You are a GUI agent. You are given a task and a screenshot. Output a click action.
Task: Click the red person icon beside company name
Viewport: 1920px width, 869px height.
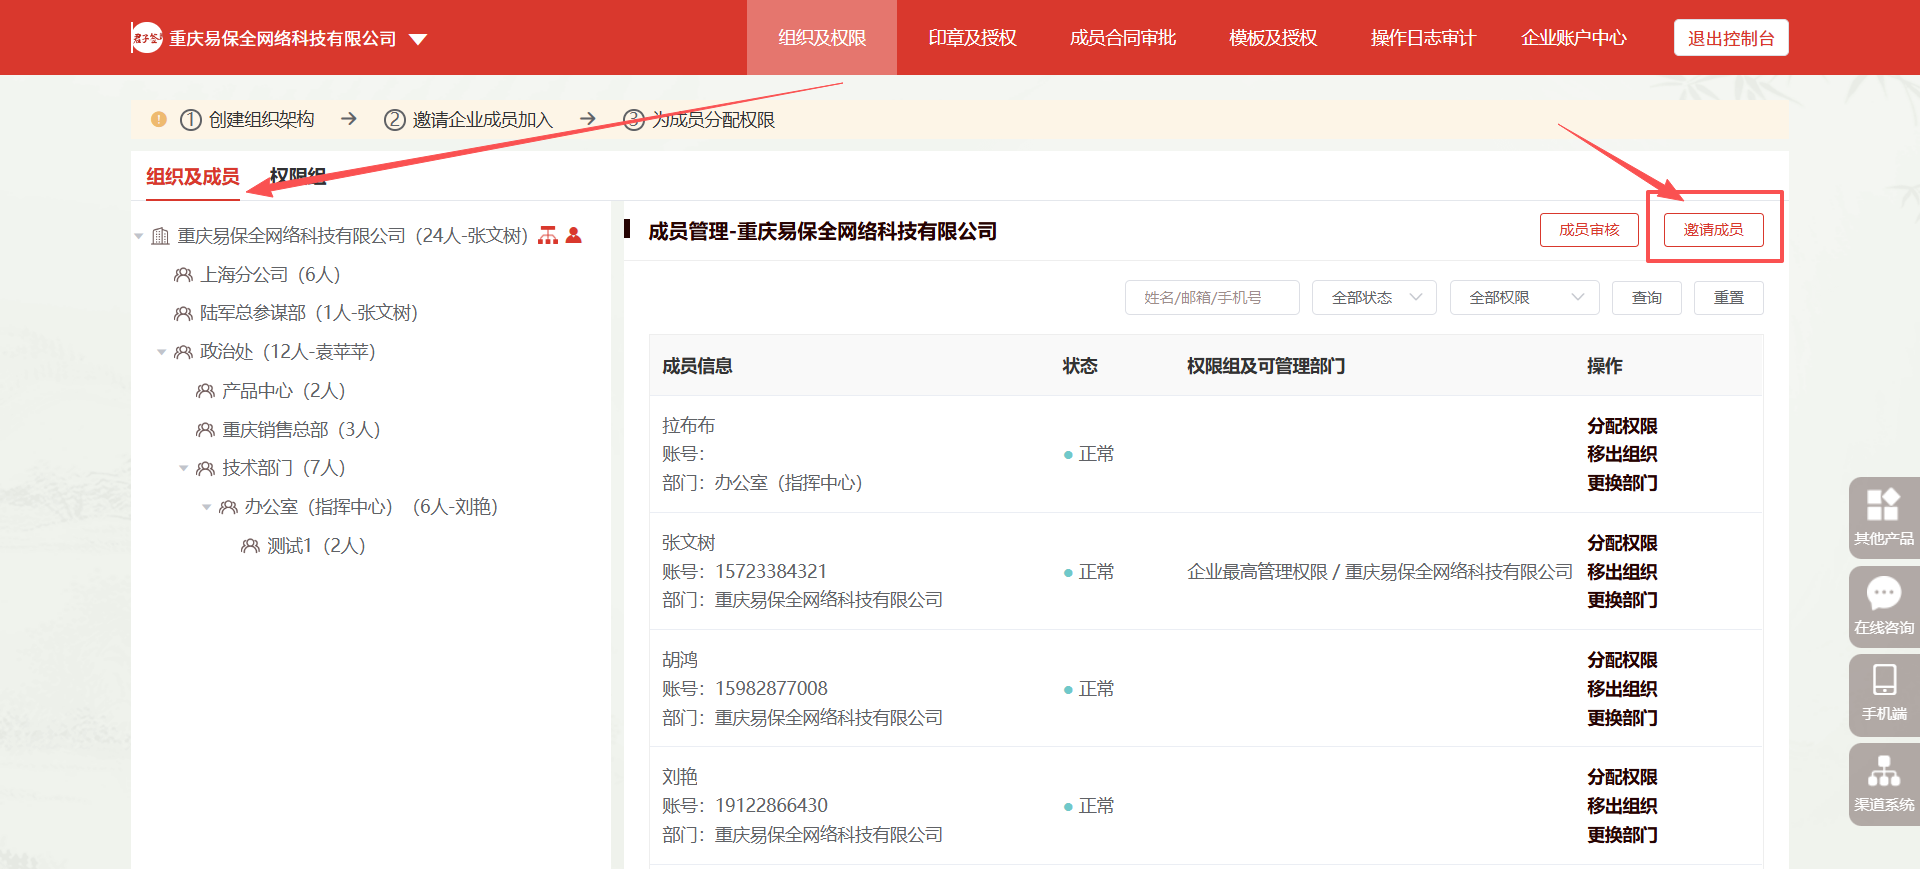tap(574, 235)
